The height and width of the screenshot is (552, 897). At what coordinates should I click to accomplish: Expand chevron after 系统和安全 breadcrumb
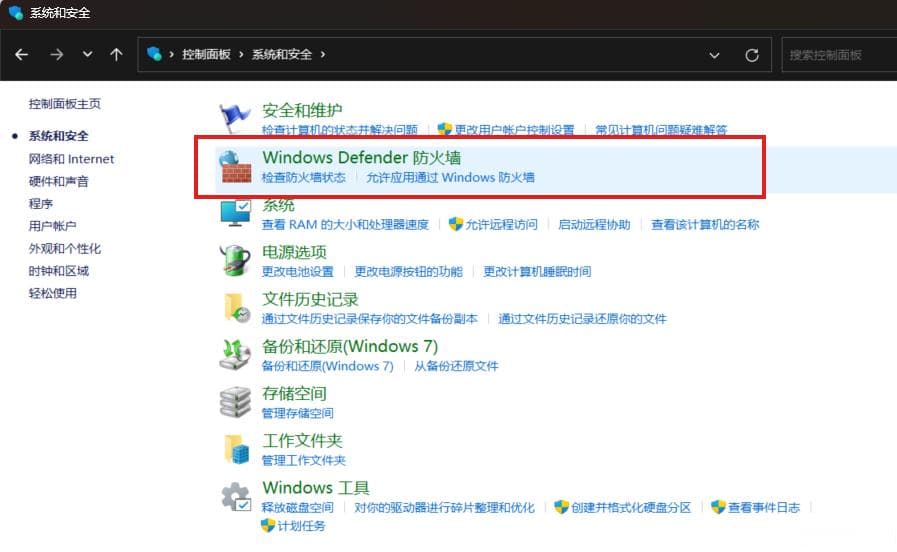323,54
